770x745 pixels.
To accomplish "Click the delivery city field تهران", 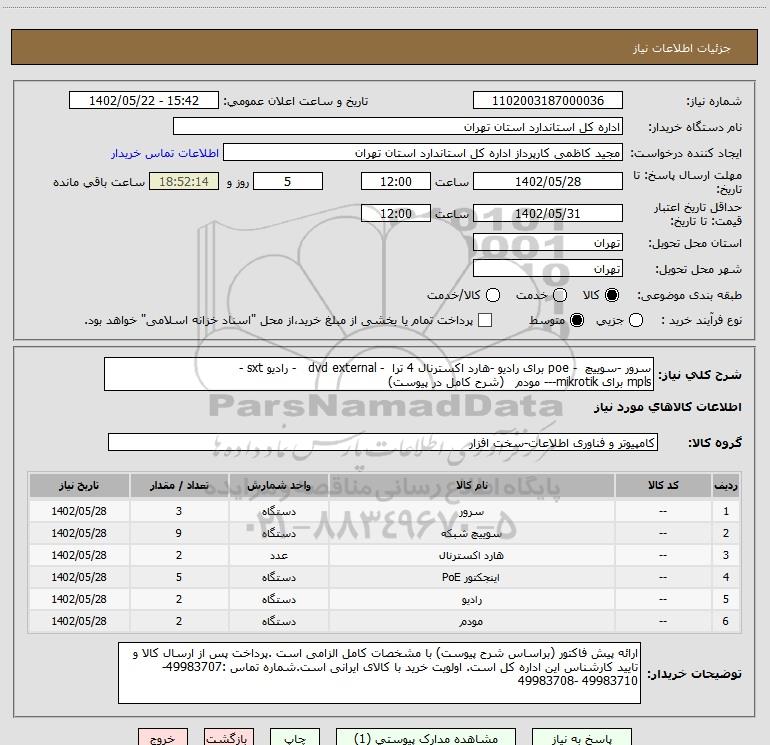I will tap(548, 269).
